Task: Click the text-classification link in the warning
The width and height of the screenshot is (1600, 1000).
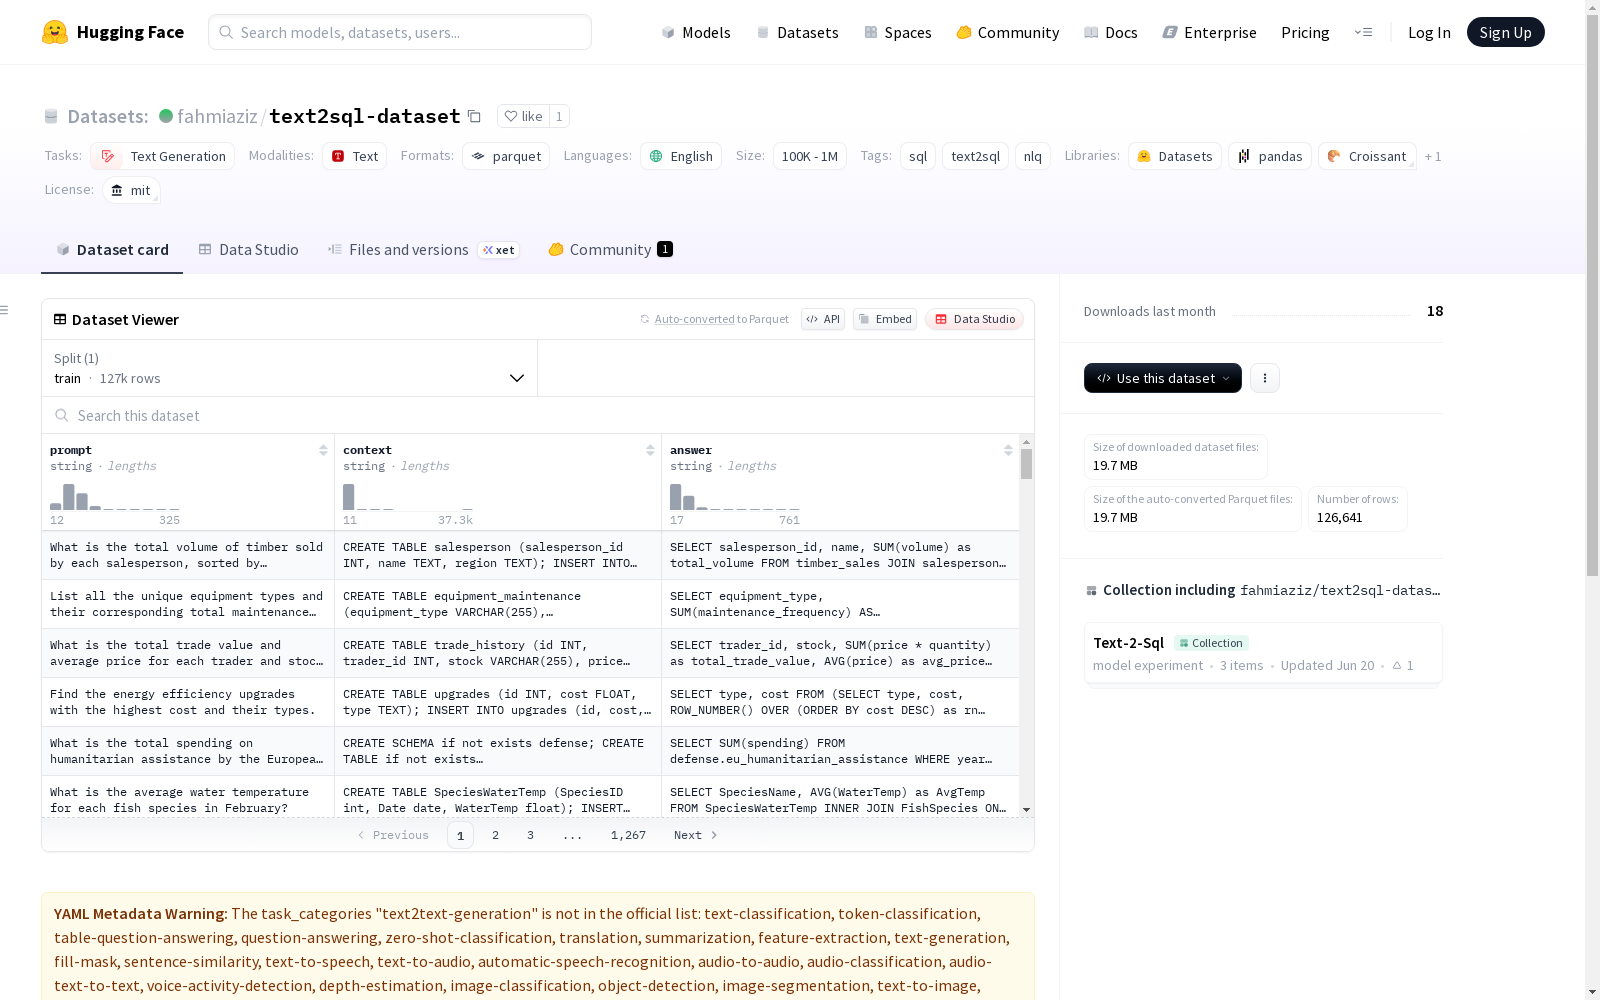Action: 767,913
